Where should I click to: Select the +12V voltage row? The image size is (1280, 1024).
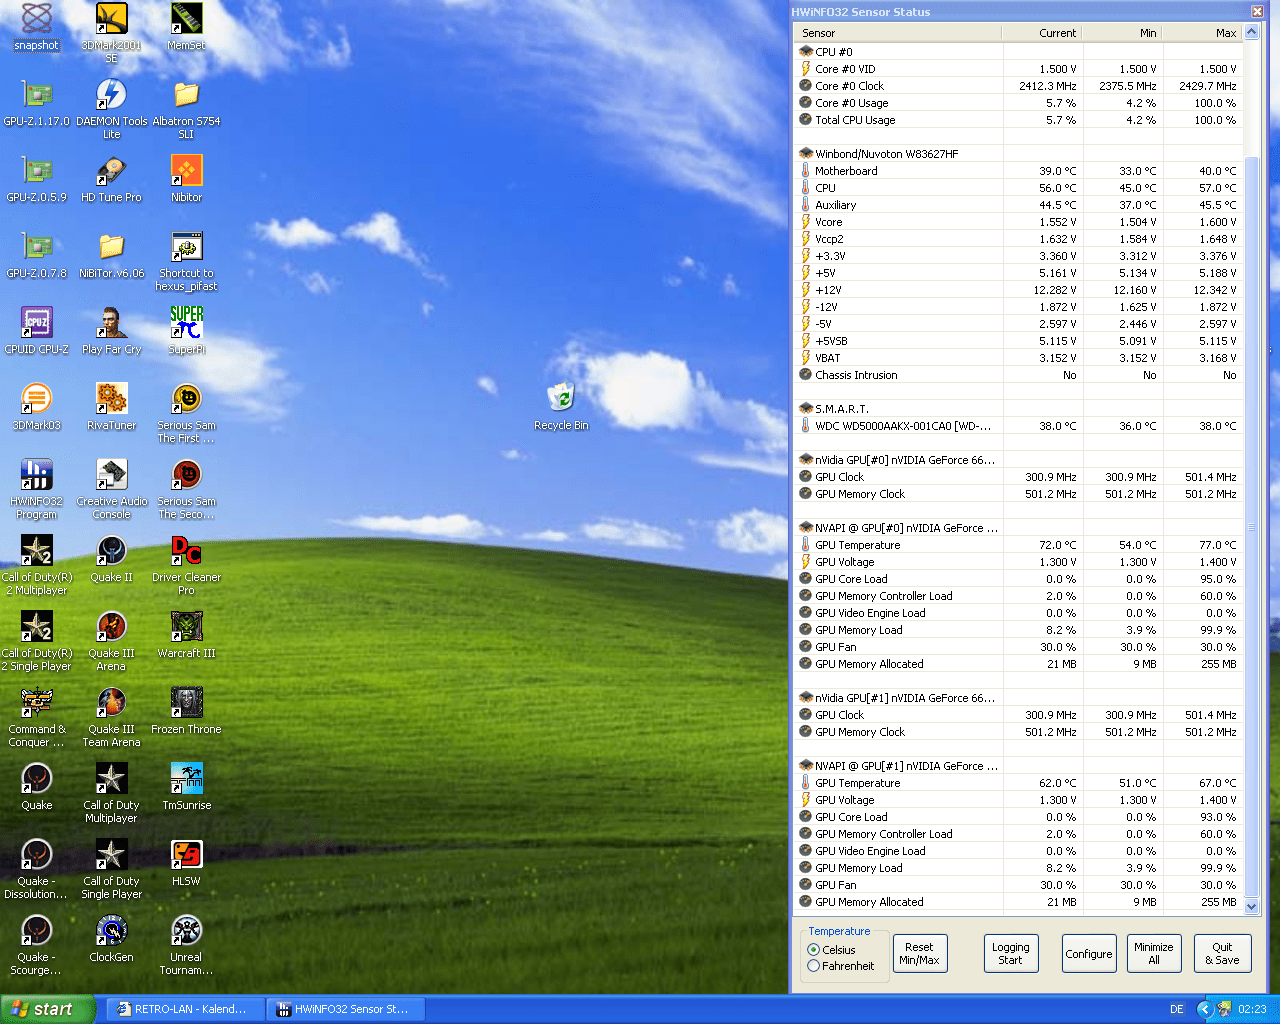[x=1019, y=290]
